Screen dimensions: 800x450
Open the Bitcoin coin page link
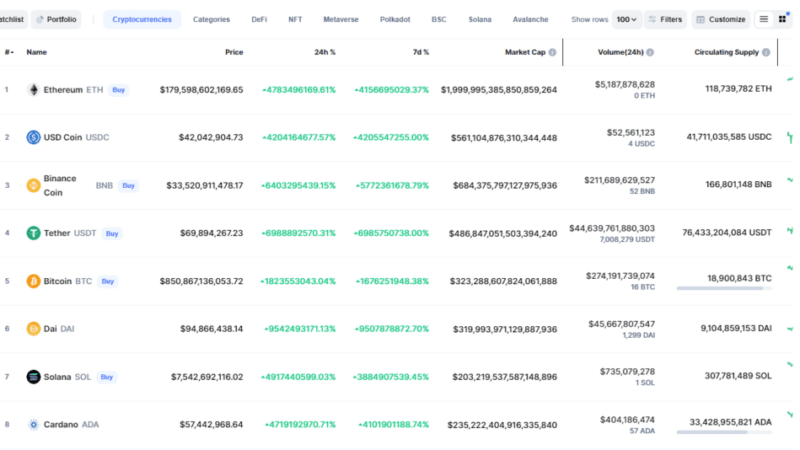(x=58, y=281)
